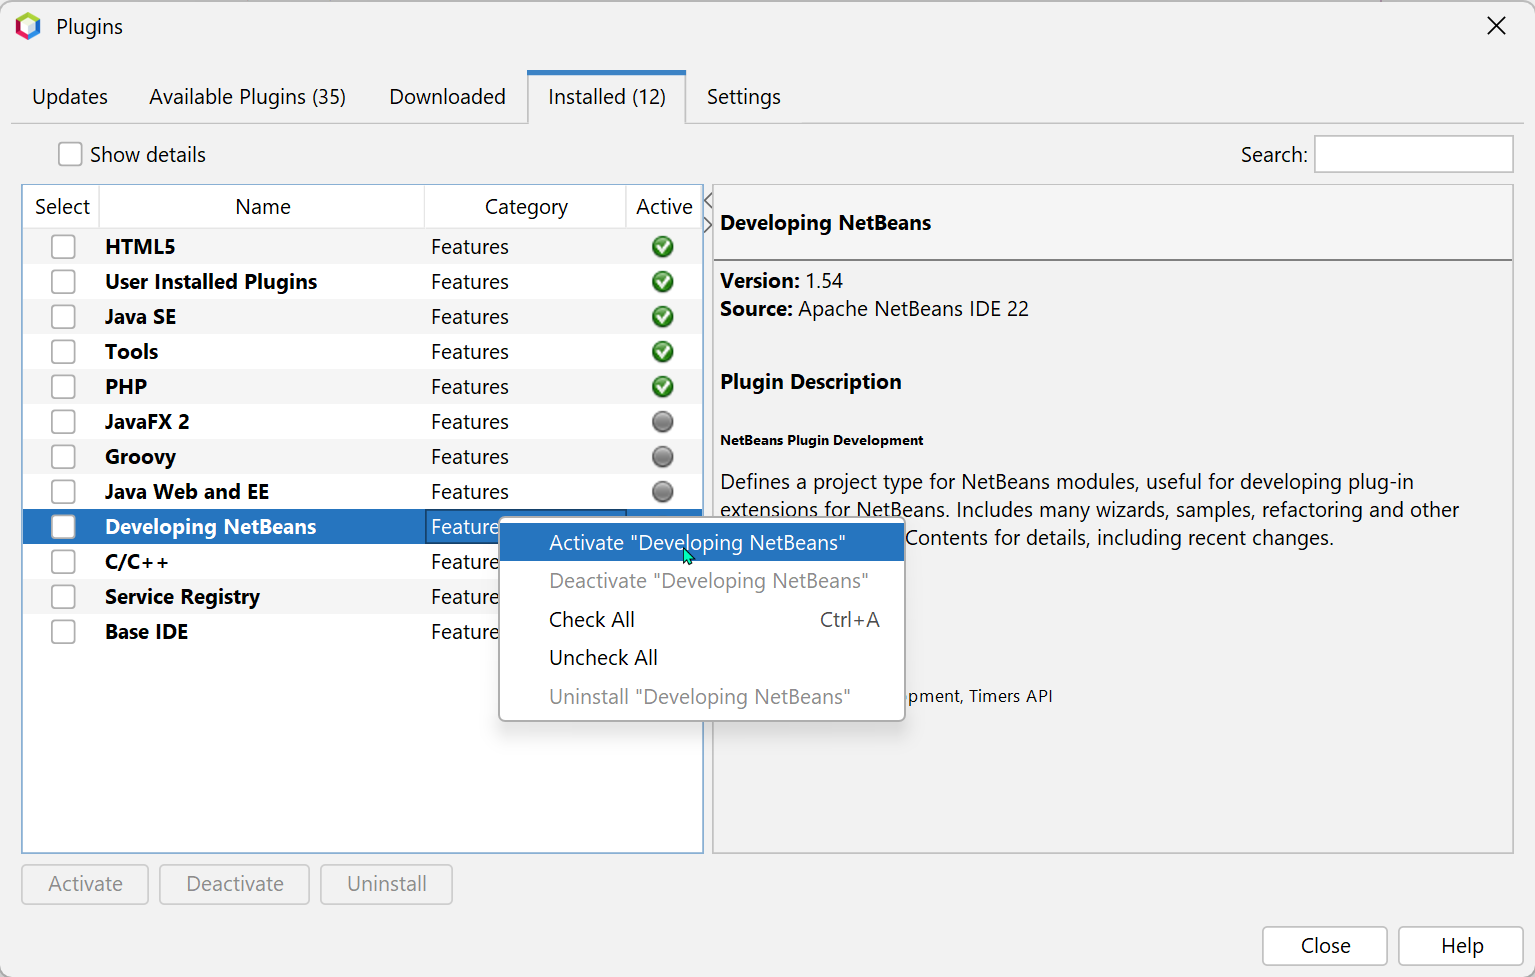
Task: Expand the details pane using the right arrow on the divider
Action: coord(708,224)
